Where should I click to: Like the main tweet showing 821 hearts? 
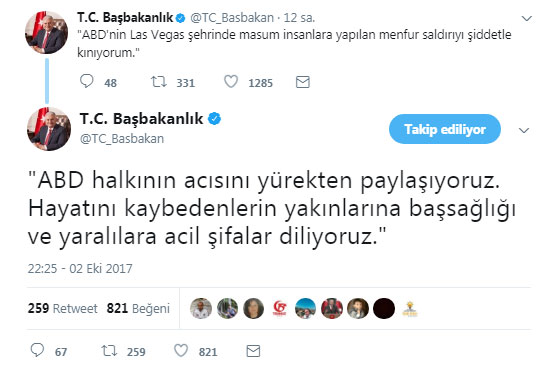(x=181, y=351)
